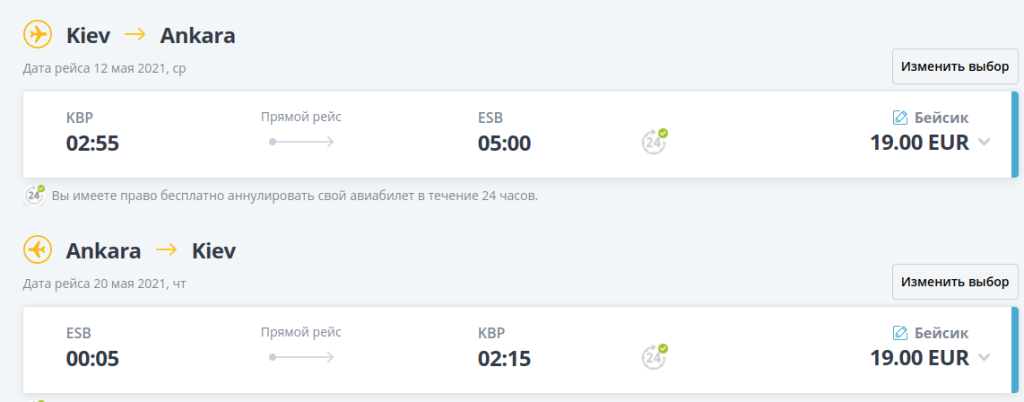Click the 02:55 KBP departure time

tap(93, 143)
